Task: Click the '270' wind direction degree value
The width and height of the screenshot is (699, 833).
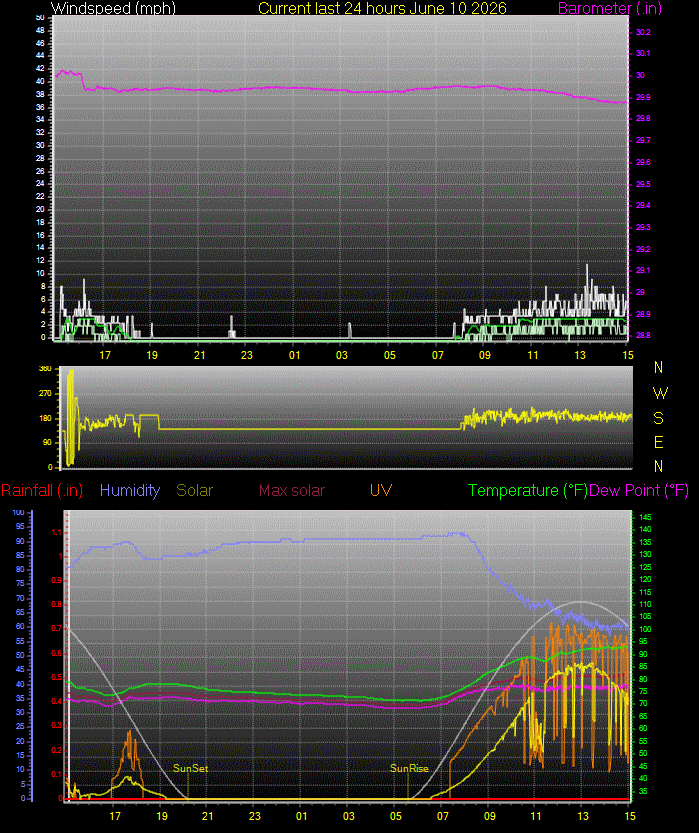Action: (x=45, y=394)
